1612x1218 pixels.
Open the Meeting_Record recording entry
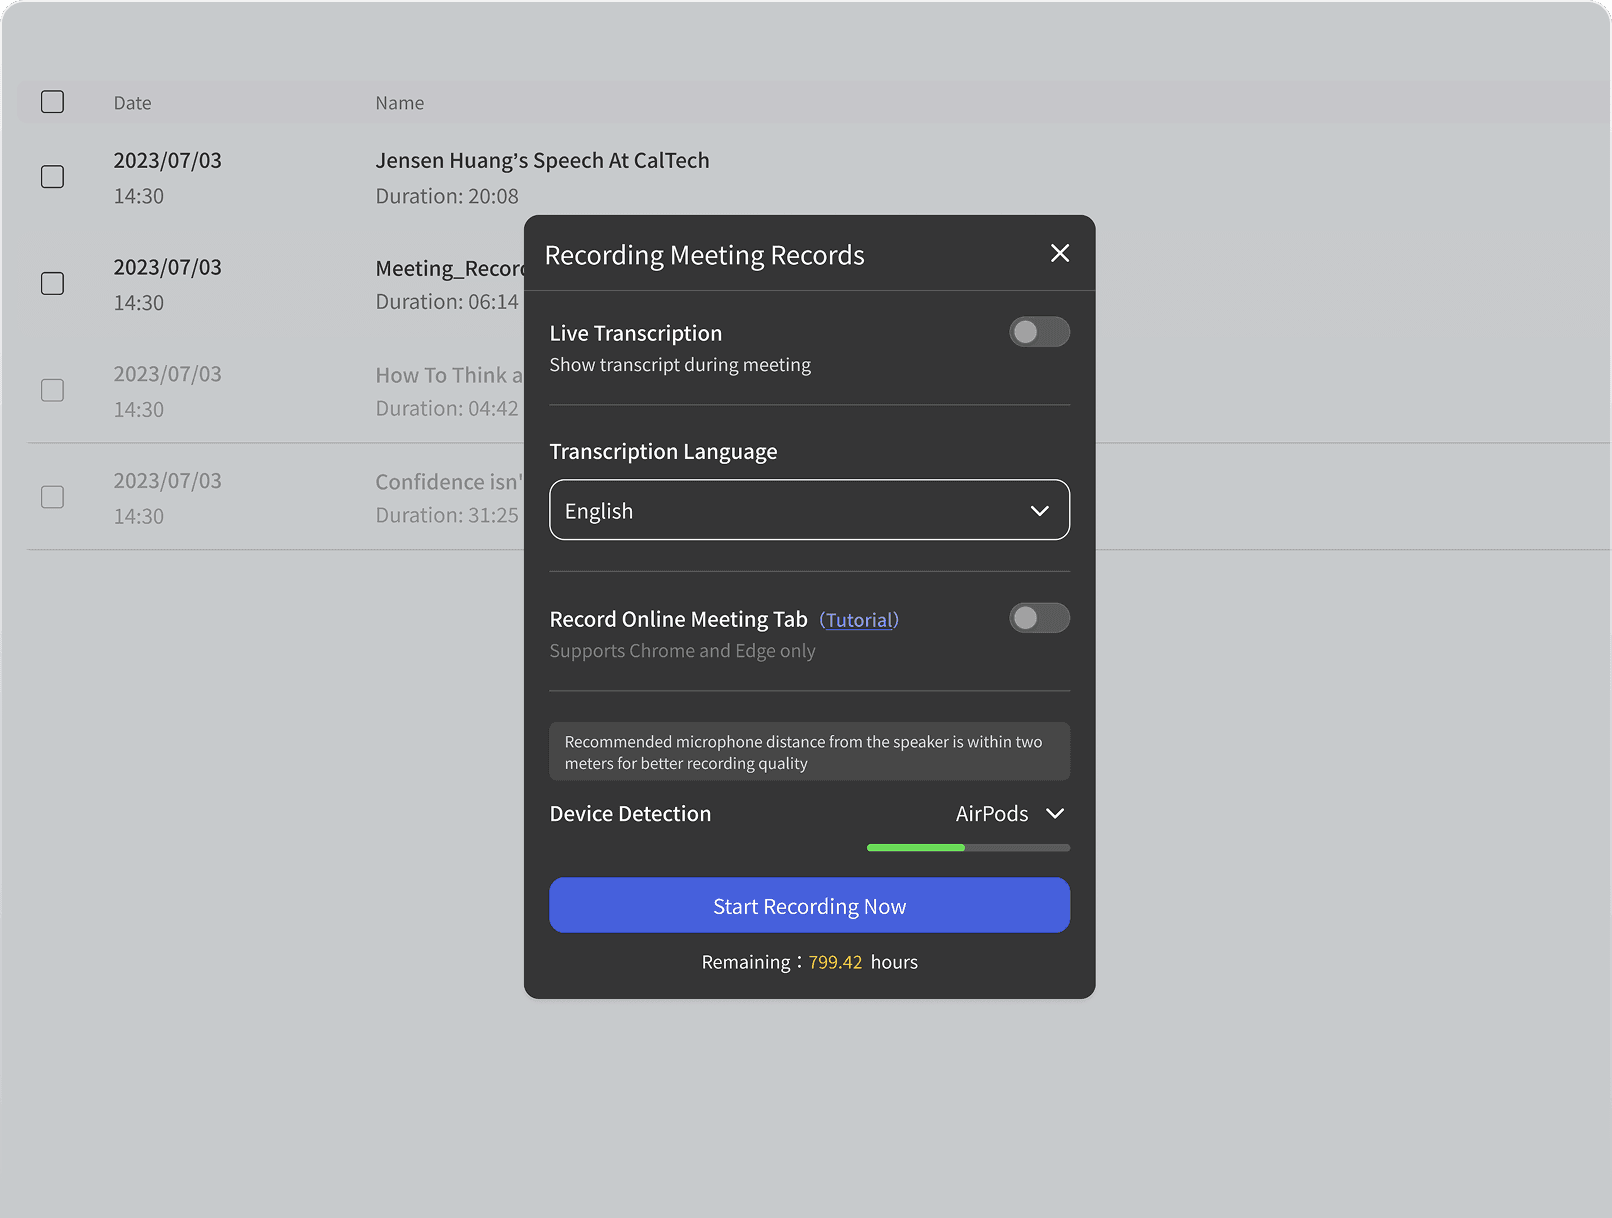click(x=448, y=269)
